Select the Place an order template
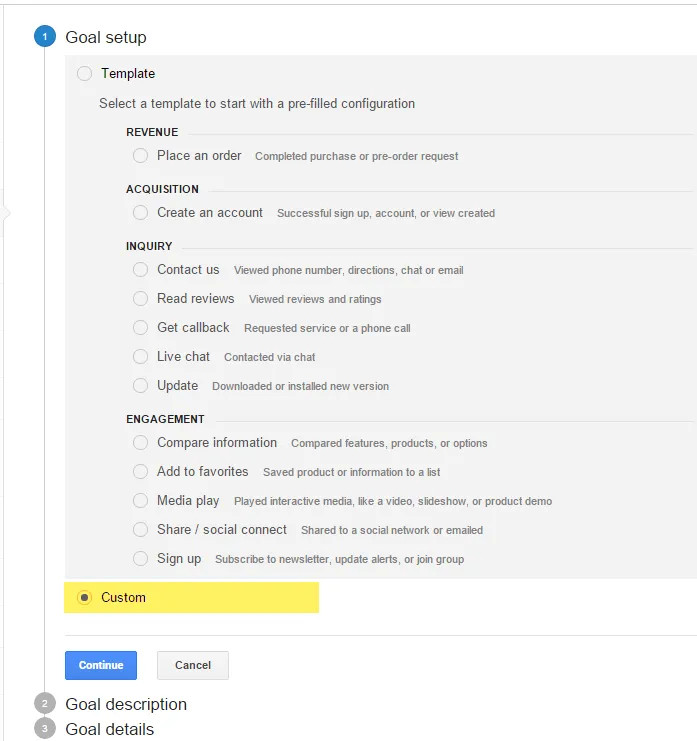 click(140, 156)
